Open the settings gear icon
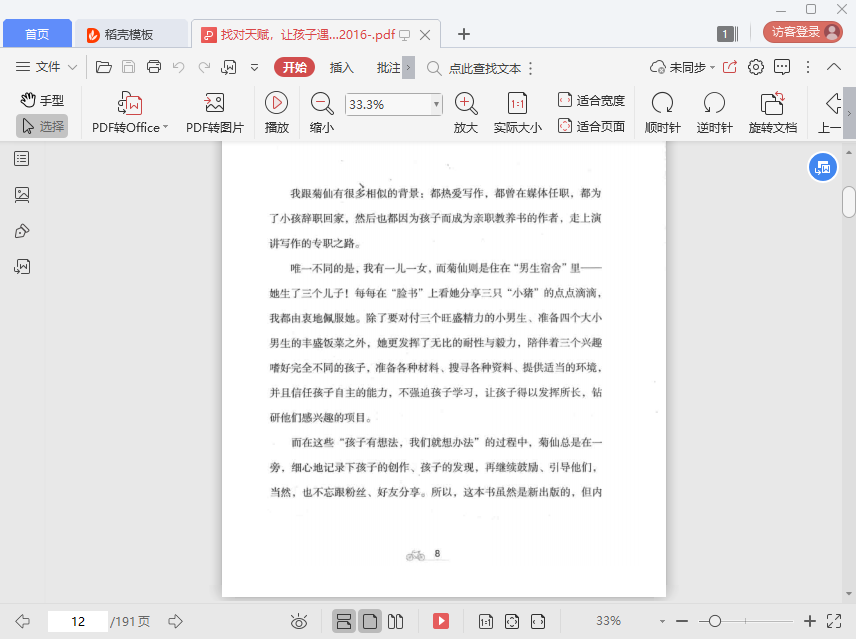 click(x=756, y=67)
